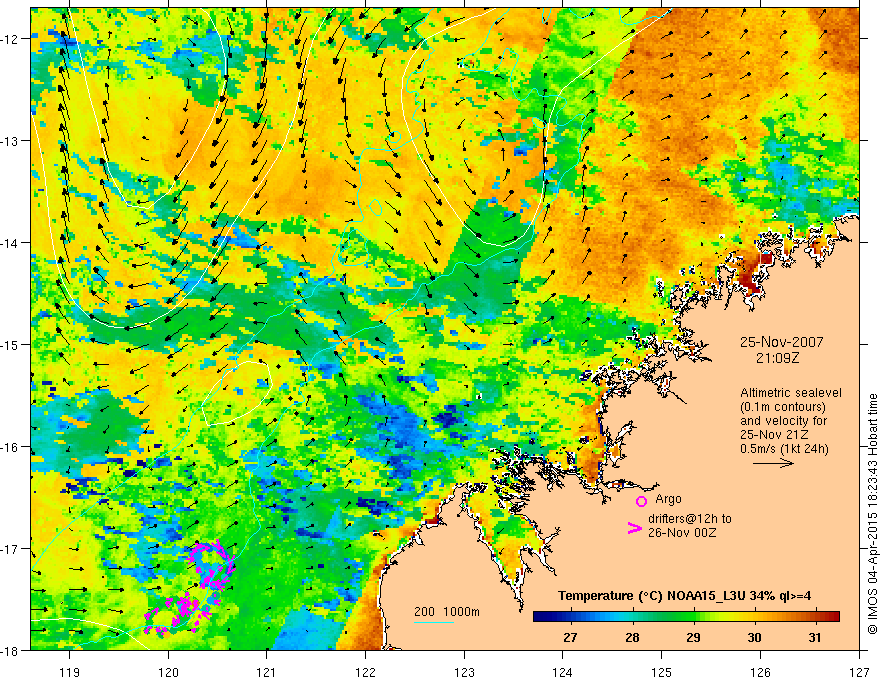880x680 pixels.
Task: Select the date label 25-Nov-2007
Action: coord(781,342)
